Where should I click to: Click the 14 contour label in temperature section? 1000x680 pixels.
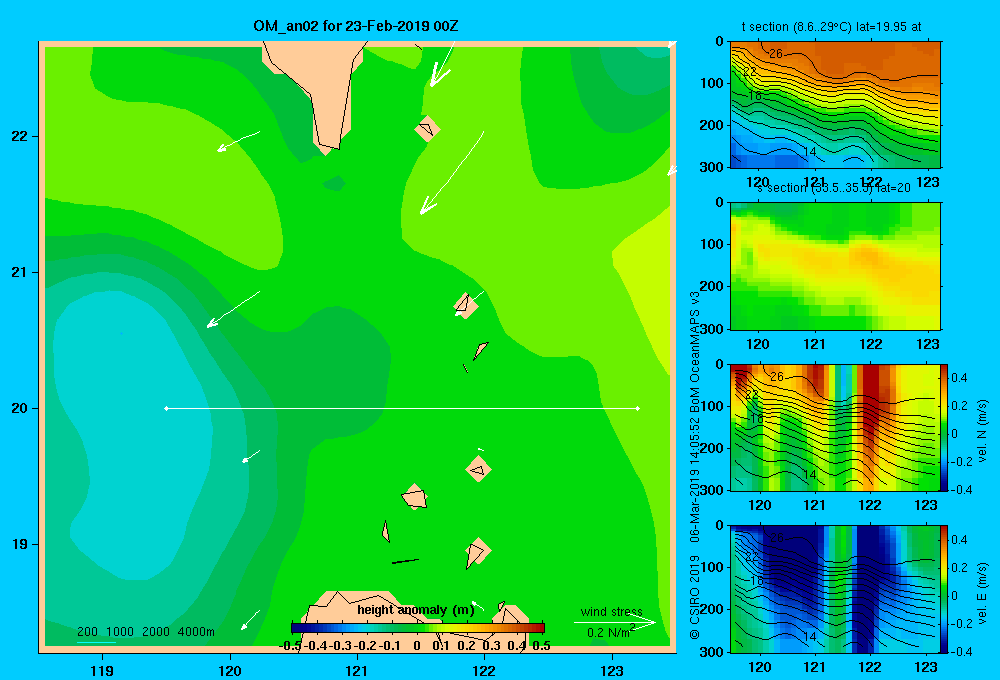(809, 152)
